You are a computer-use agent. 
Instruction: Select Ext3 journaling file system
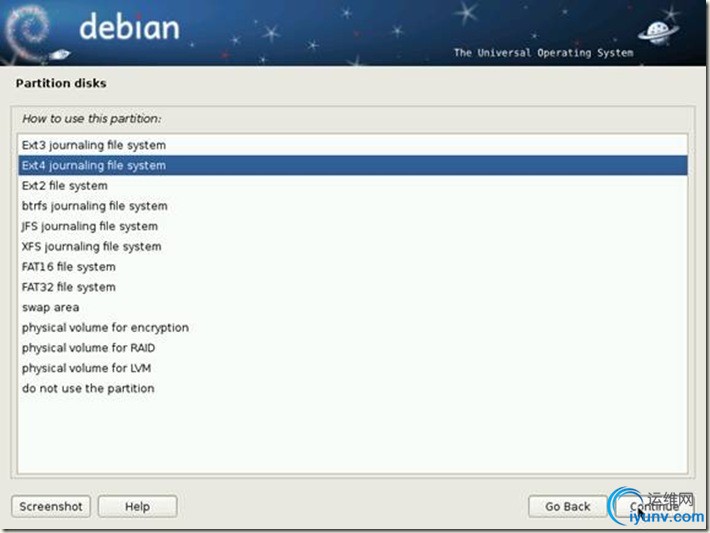[x=353, y=145]
